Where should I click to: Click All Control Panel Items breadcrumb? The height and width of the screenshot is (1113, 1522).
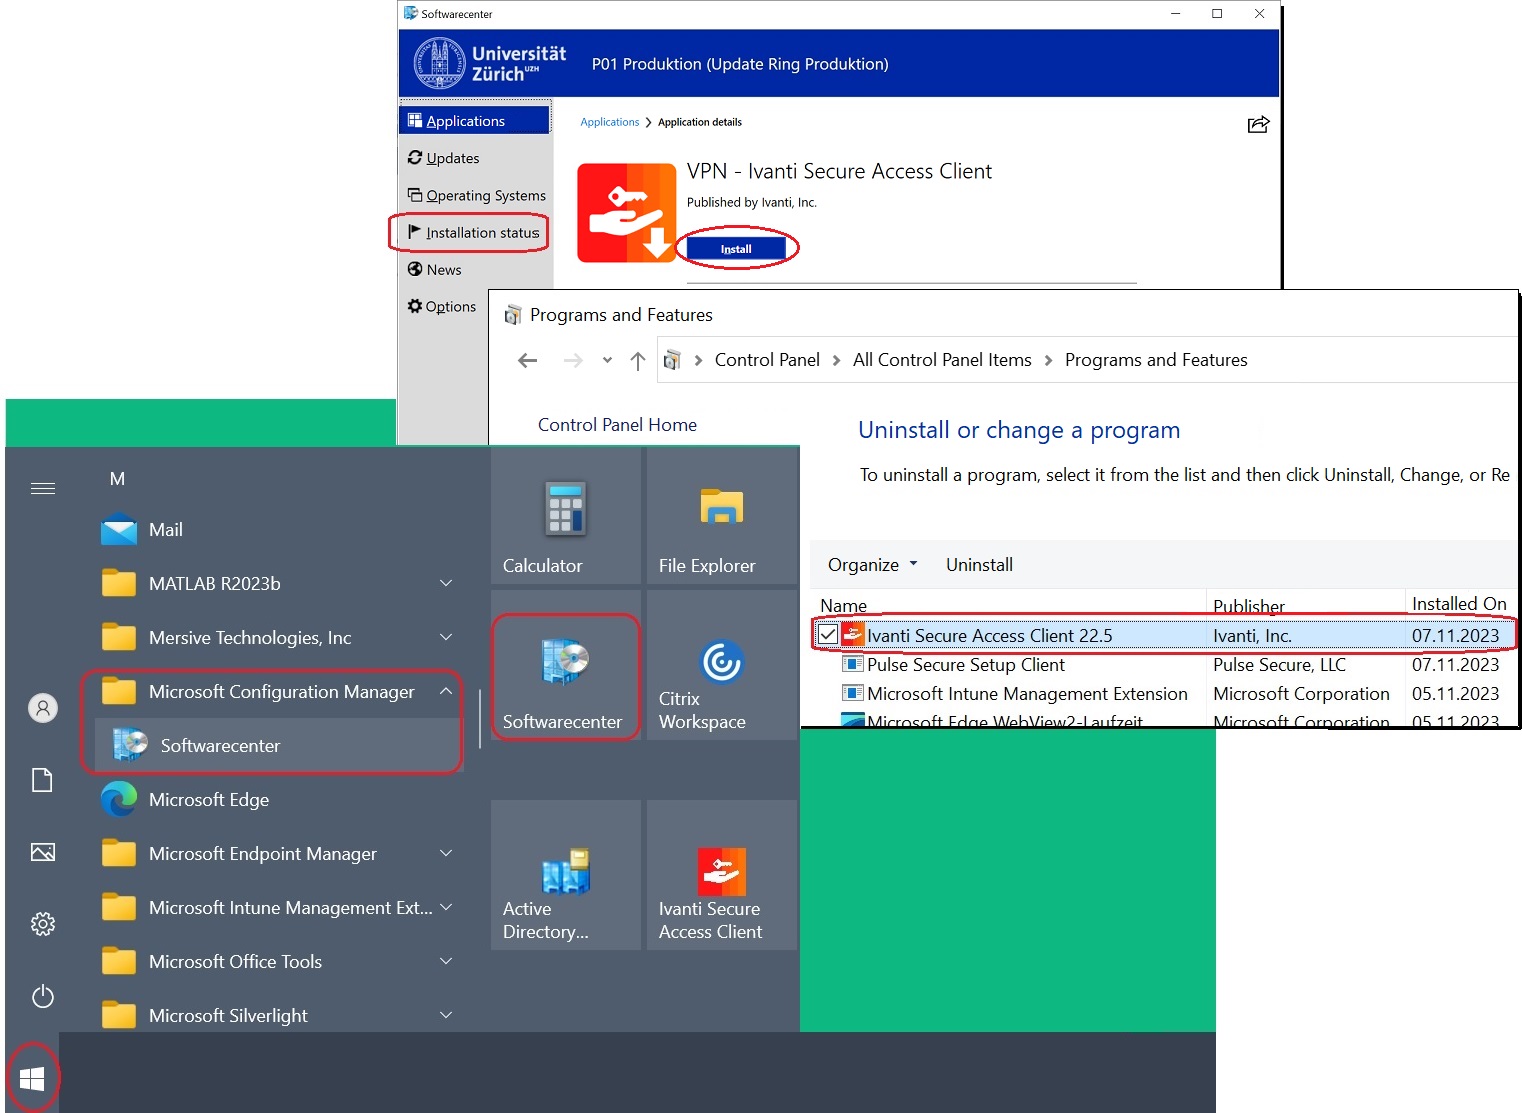click(942, 360)
